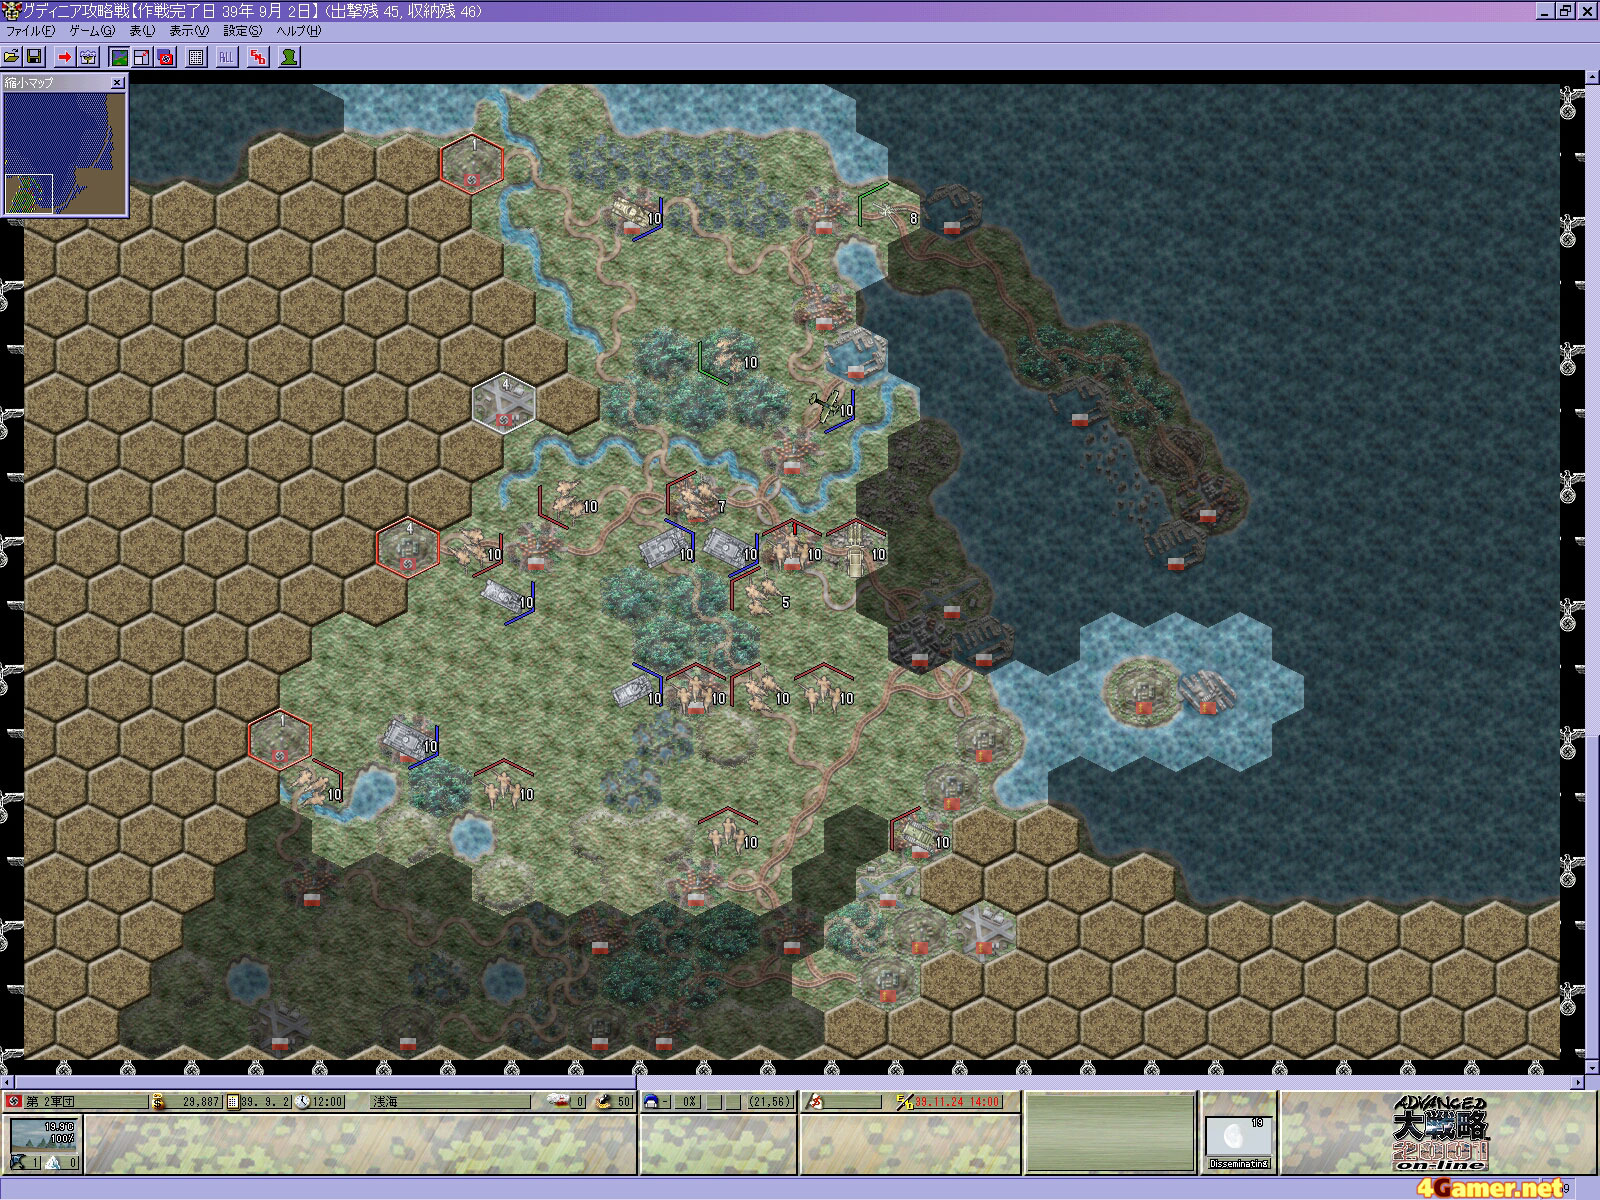Viewport: 1600px width, 1200px height.
Task: Click the 29,887 funds value
Action: [201, 1102]
